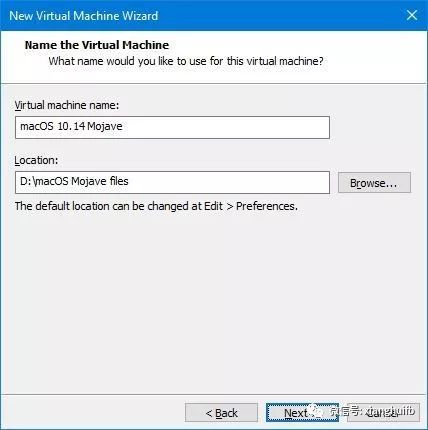Image resolution: width=428 pixels, height=430 pixels.
Task: Click the 'Name the Virtual Machine' heading
Action: pyautogui.click(x=97, y=45)
